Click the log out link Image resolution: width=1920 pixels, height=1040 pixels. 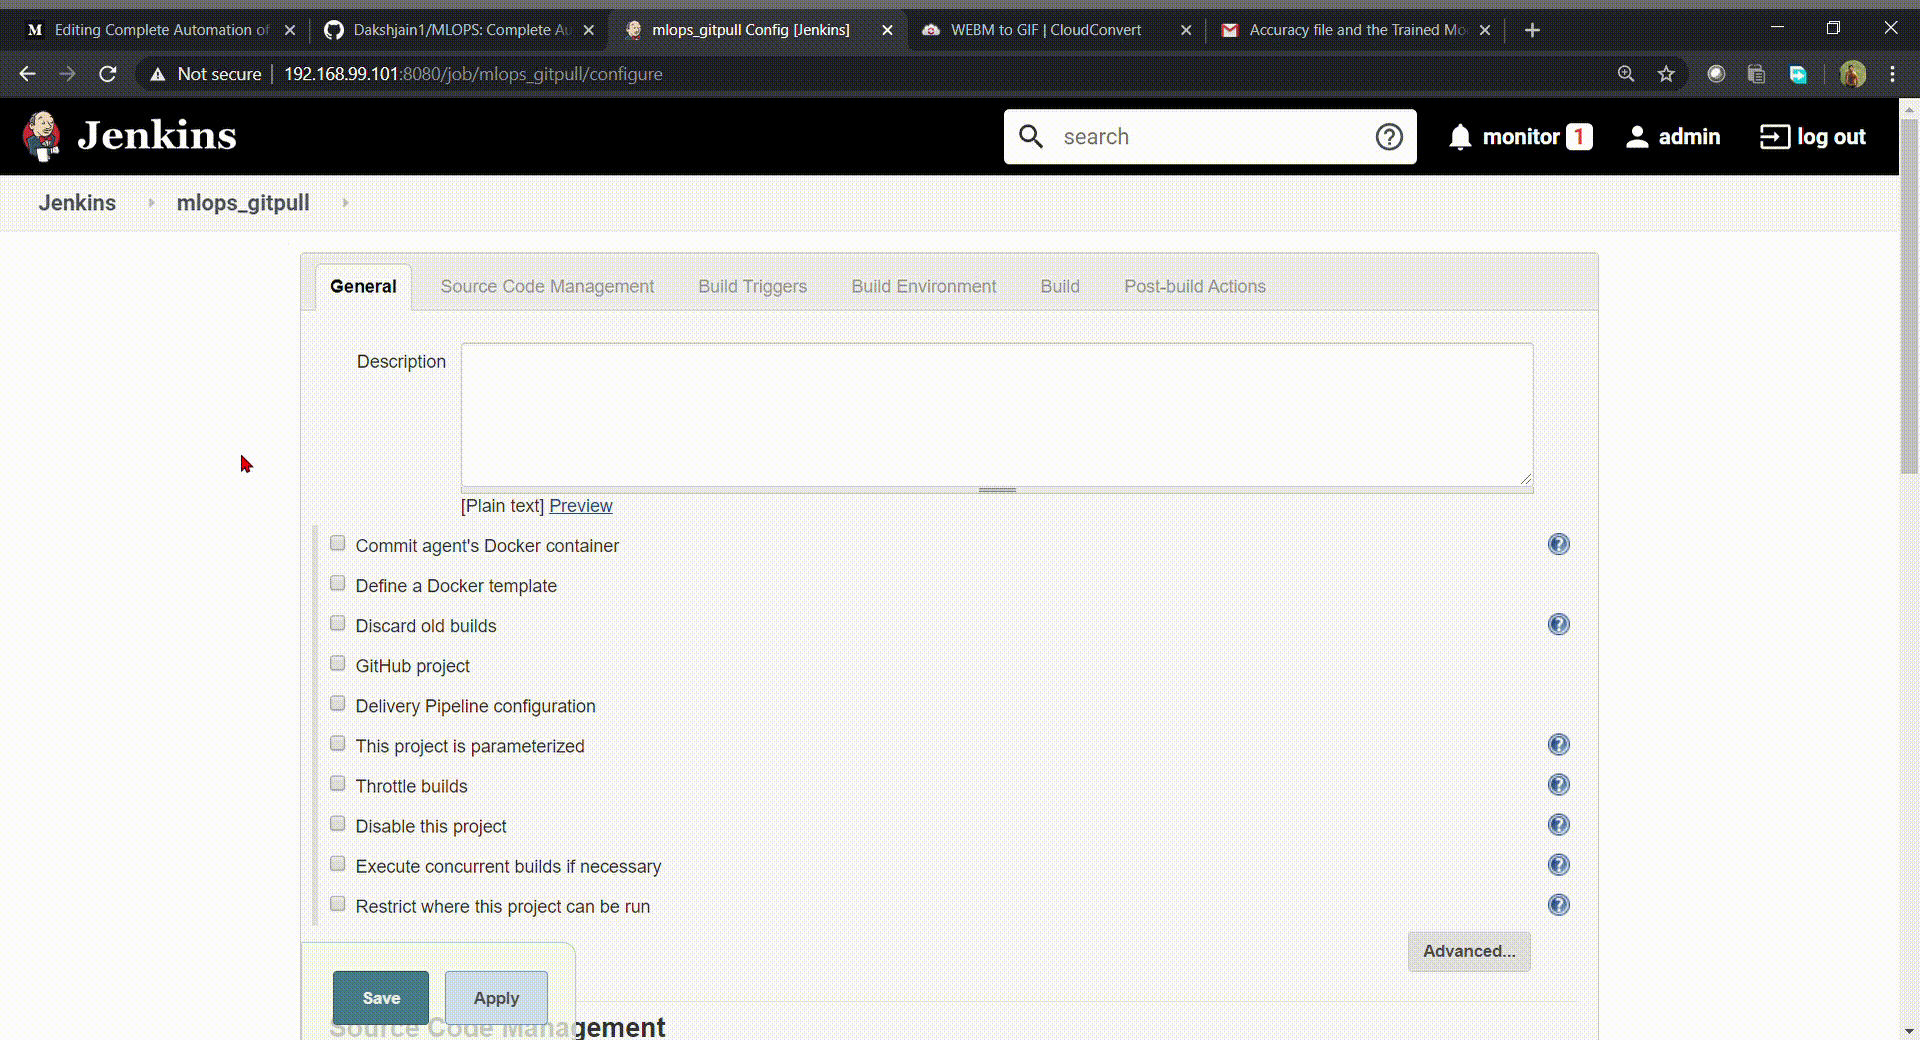tap(1813, 137)
